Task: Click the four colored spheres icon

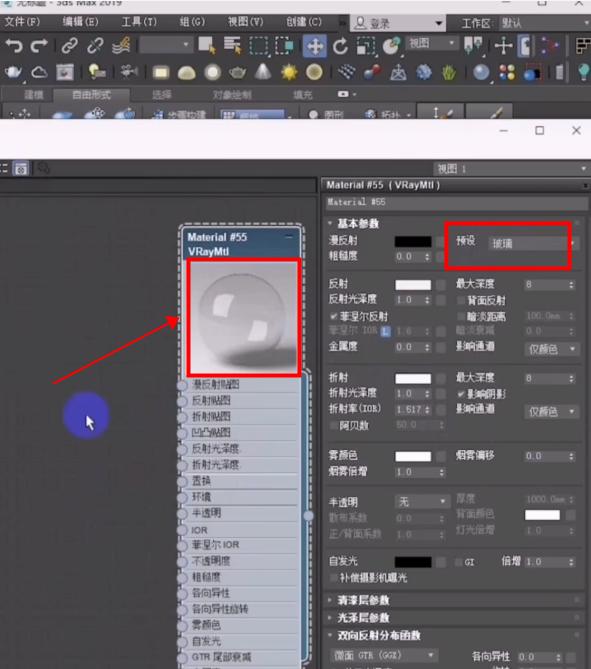Action: (x=507, y=72)
